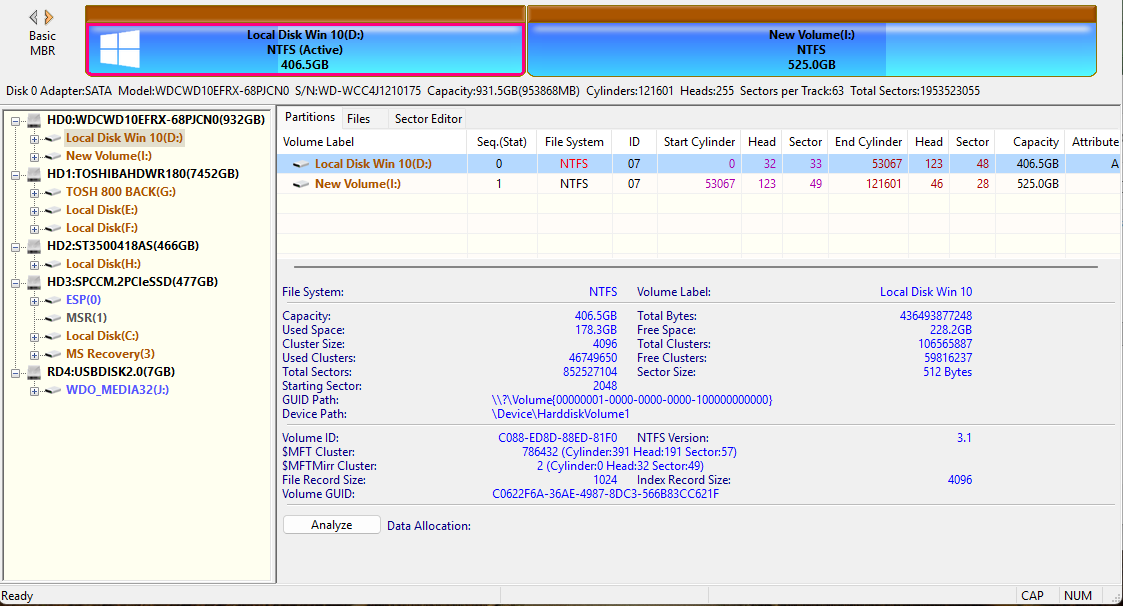
Task: Expand ESP(0) tree node
Action: pyautogui.click(x=34, y=300)
